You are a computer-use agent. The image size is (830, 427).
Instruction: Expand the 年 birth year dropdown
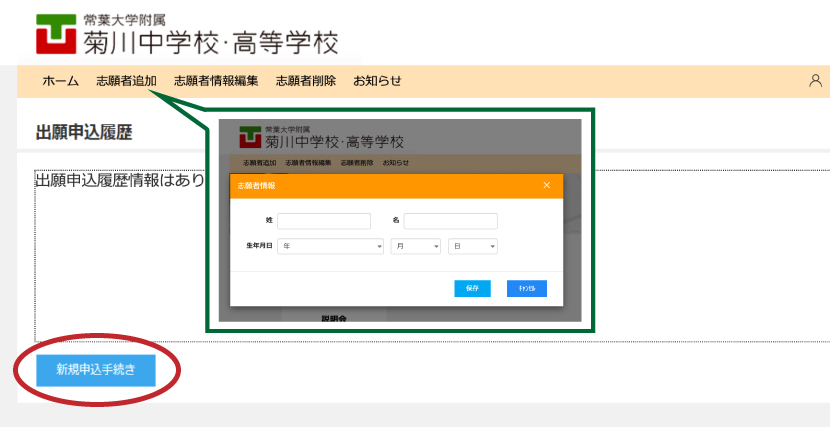332,245
